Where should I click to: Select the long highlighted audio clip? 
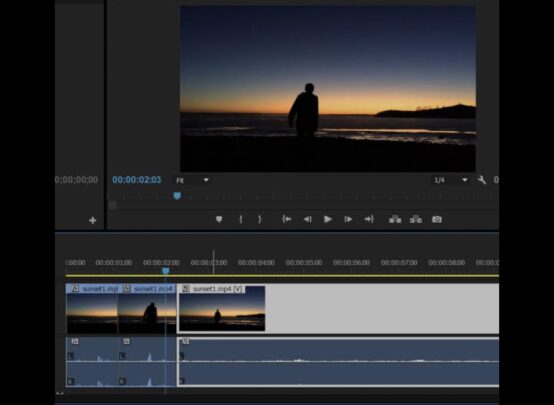(338, 362)
